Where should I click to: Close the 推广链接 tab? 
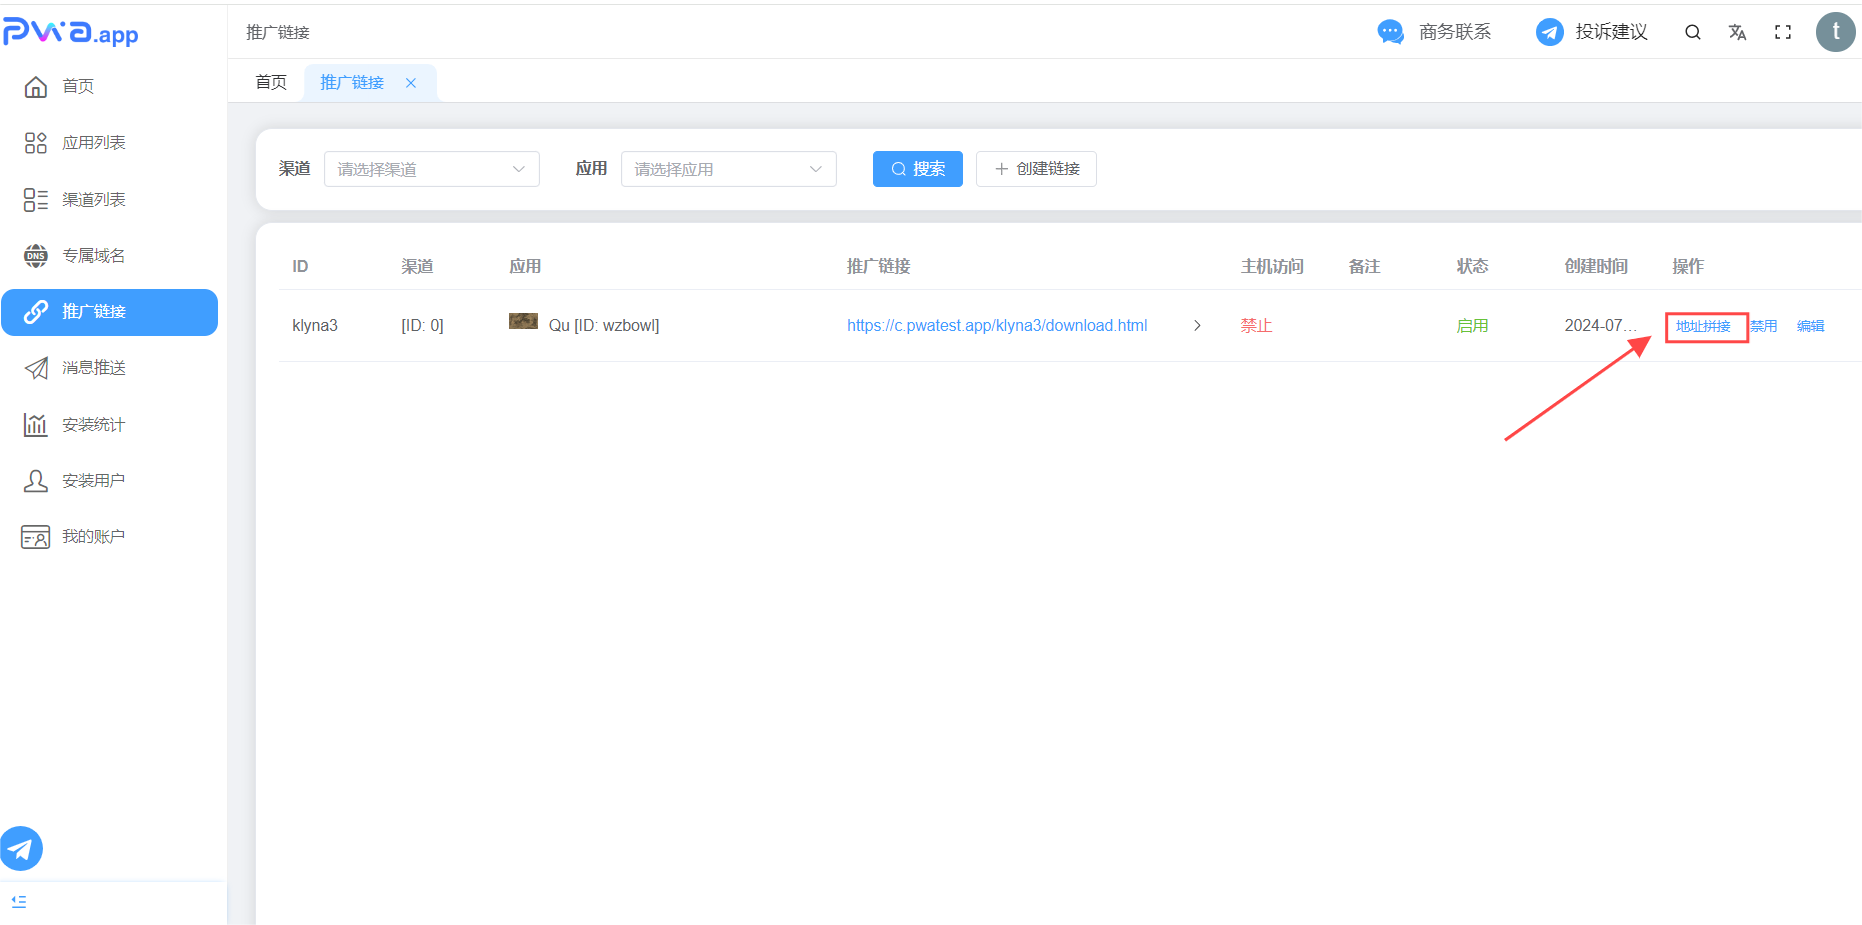pos(411,83)
